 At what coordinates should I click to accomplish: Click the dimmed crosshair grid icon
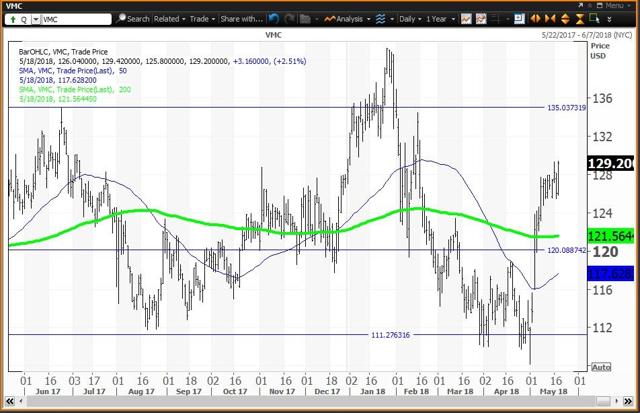495,19
